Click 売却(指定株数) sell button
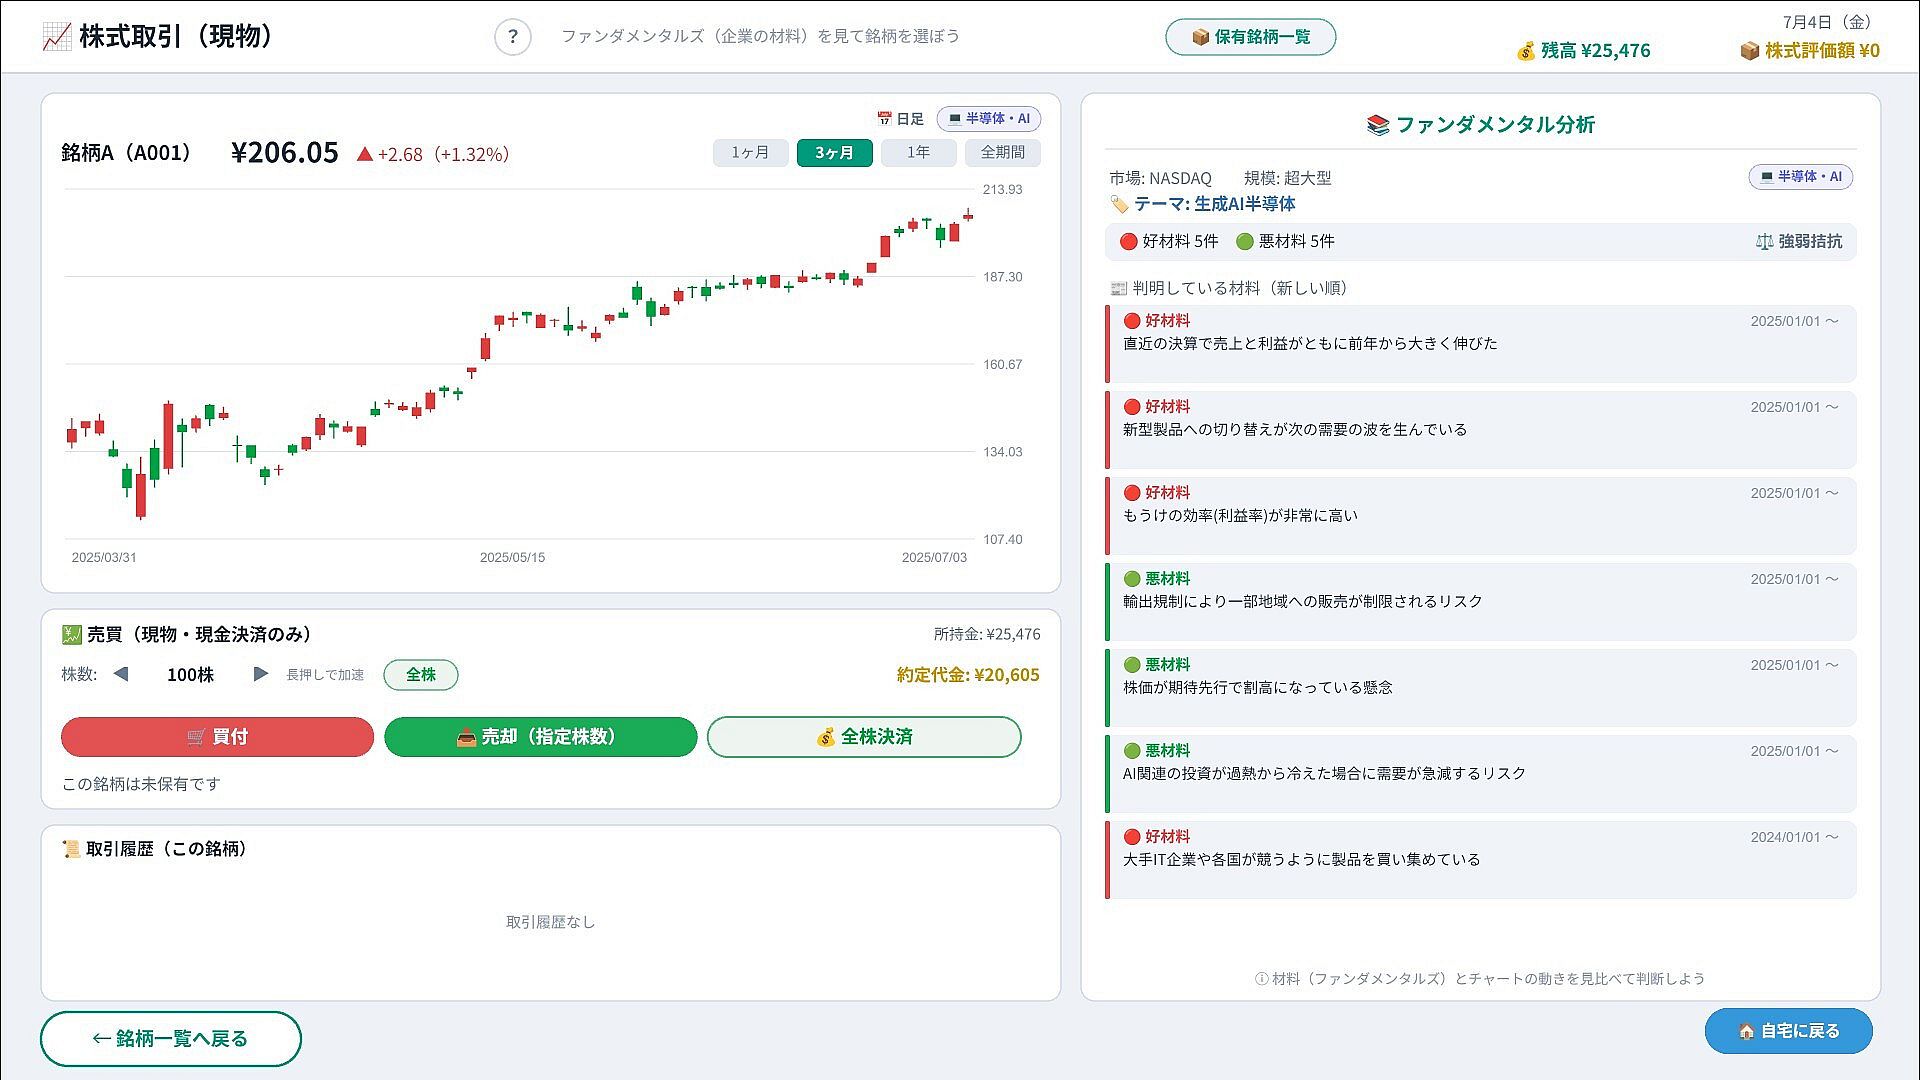This screenshot has height=1080, width=1920. pyautogui.click(x=540, y=737)
